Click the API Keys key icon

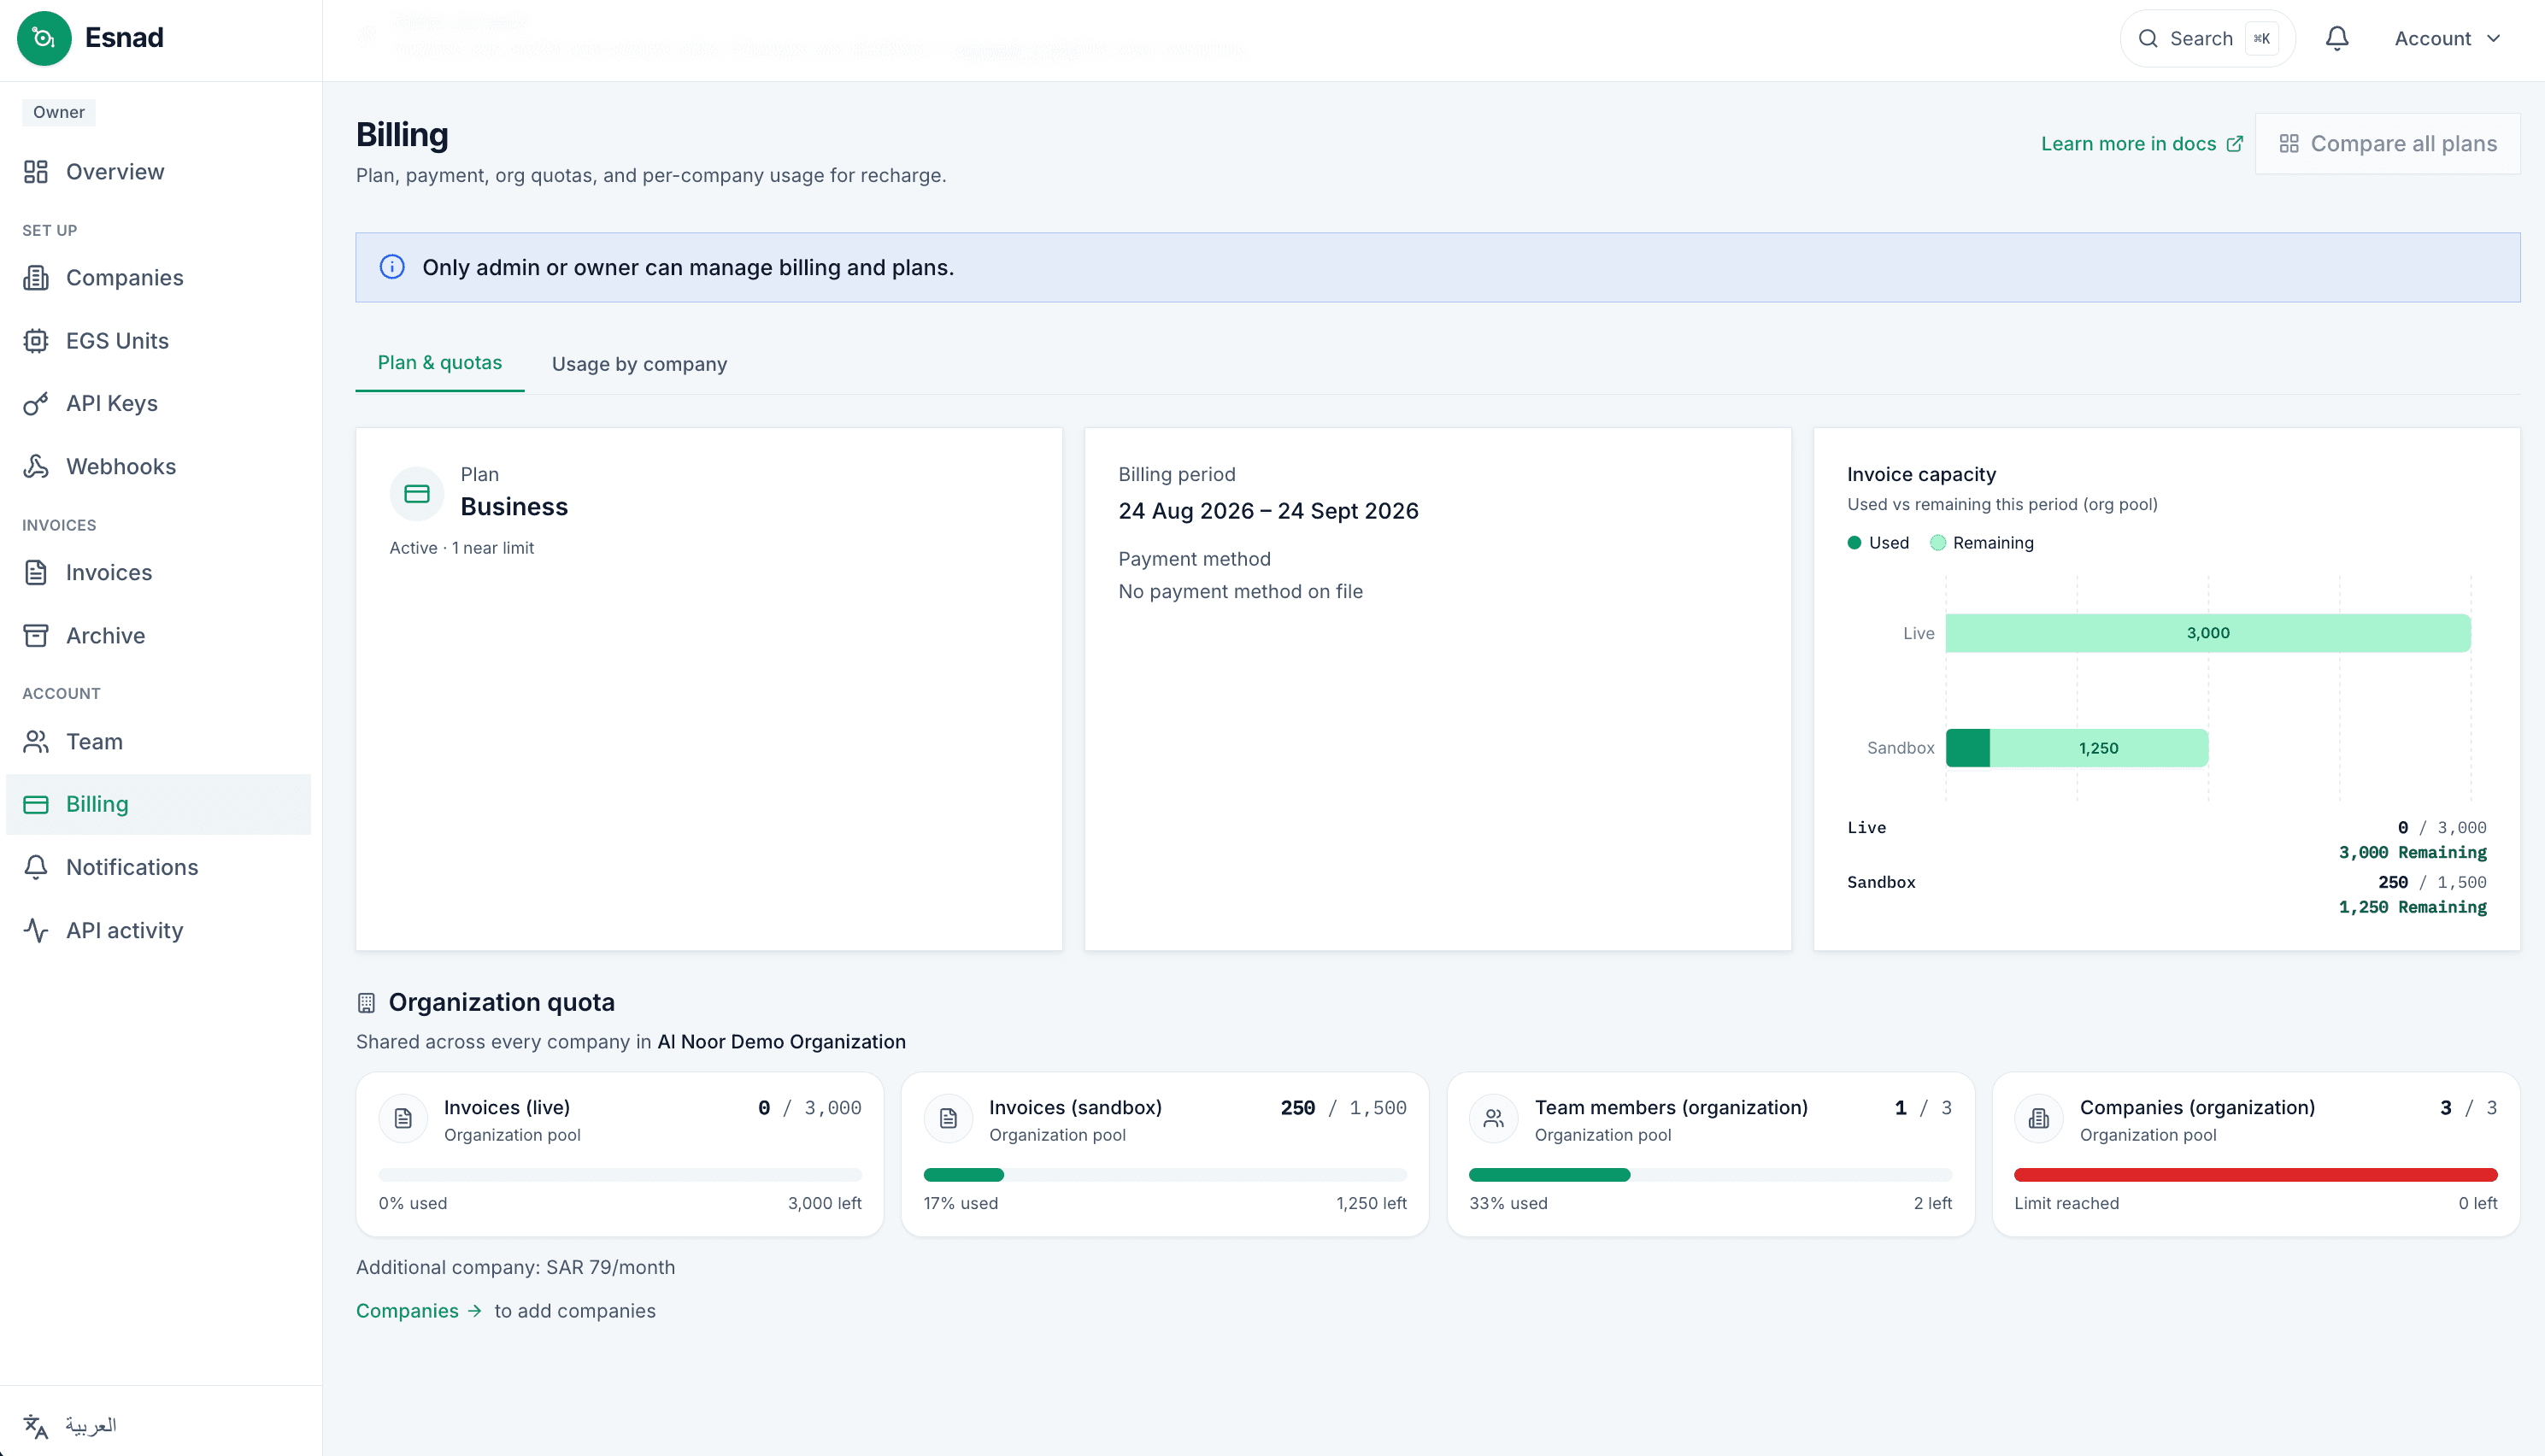[x=36, y=404]
